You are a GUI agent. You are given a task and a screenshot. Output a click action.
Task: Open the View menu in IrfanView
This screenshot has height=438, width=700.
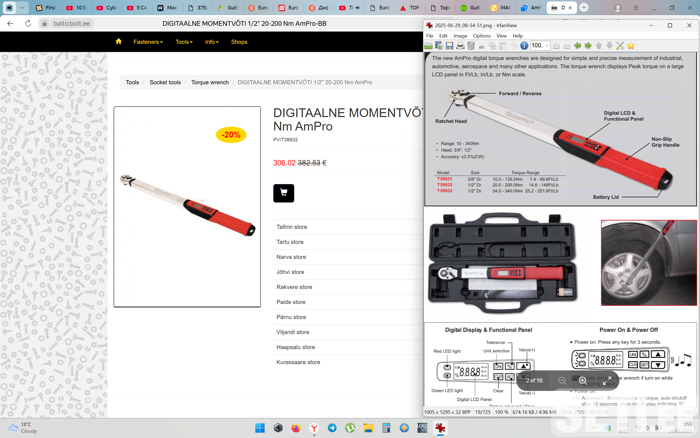tap(501, 36)
